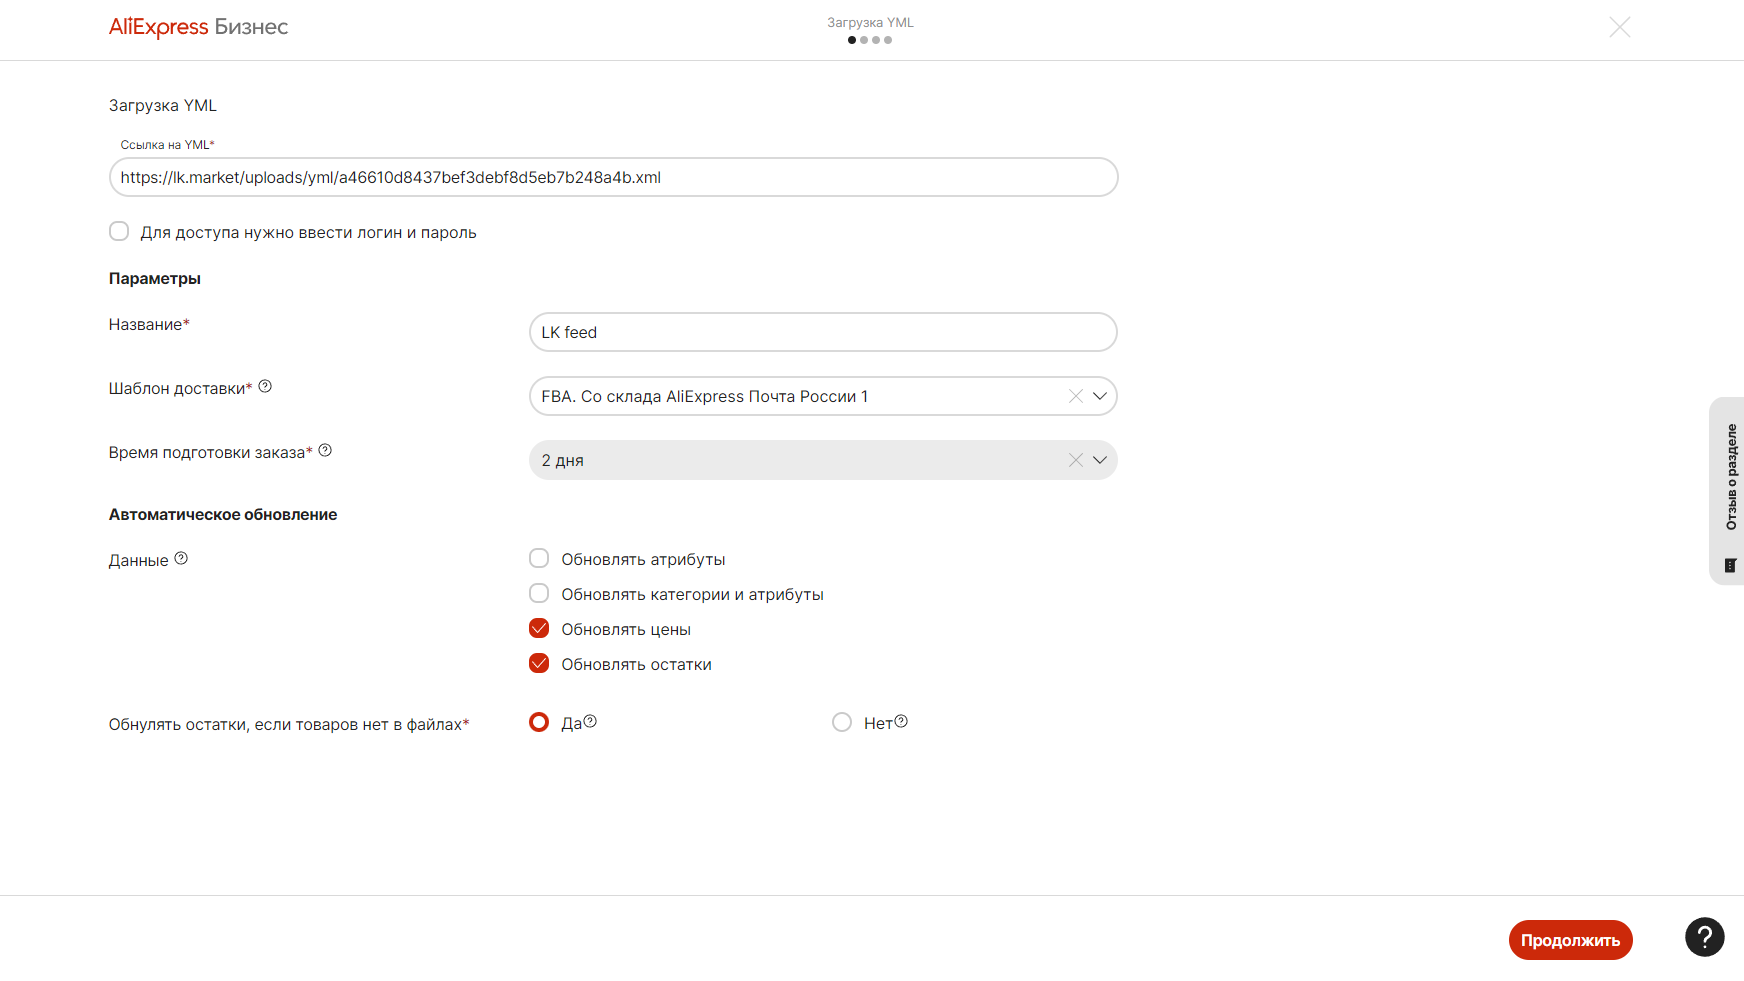Enable login and password access checkbox
The width and height of the screenshot is (1744, 981).
(119, 231)
